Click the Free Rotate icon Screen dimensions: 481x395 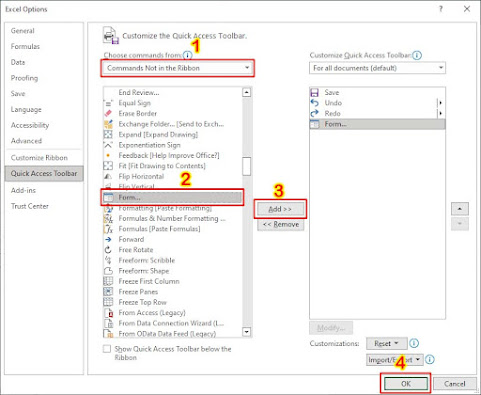tap(108, 250)
